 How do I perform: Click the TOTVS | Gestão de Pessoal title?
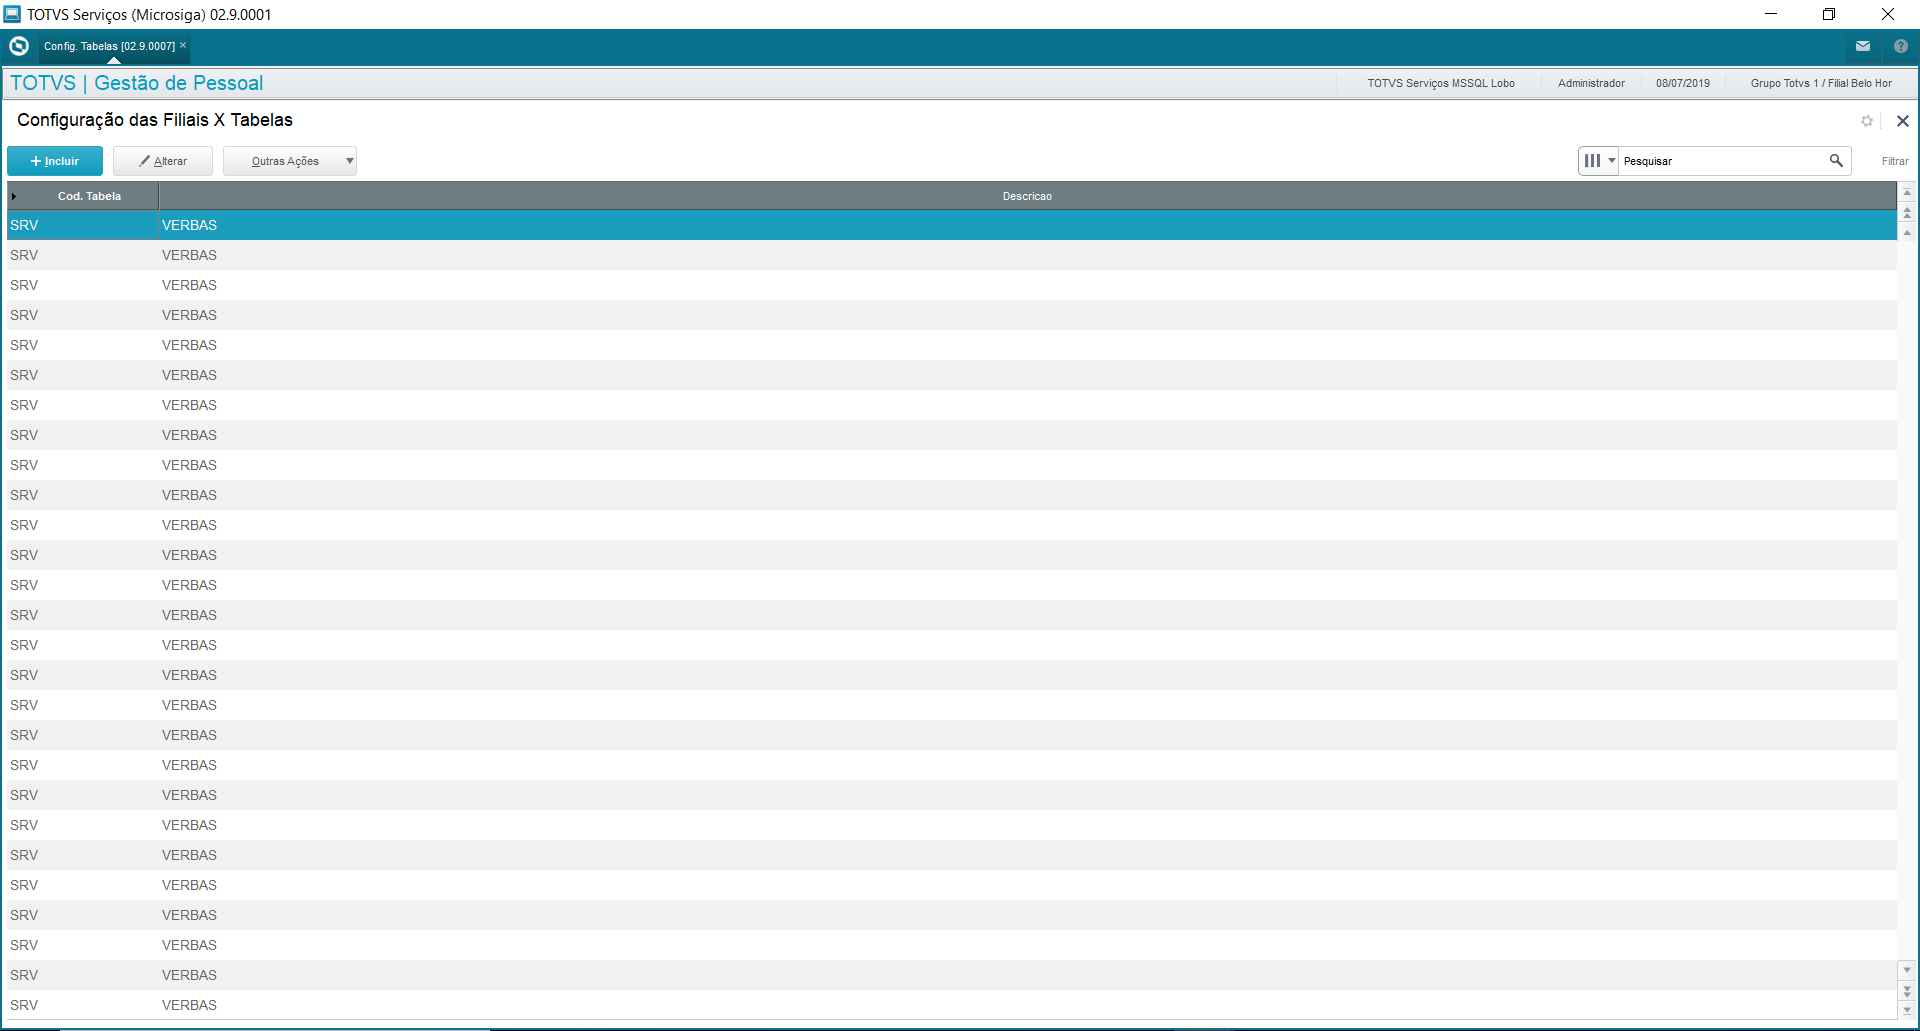click(137, 83)
